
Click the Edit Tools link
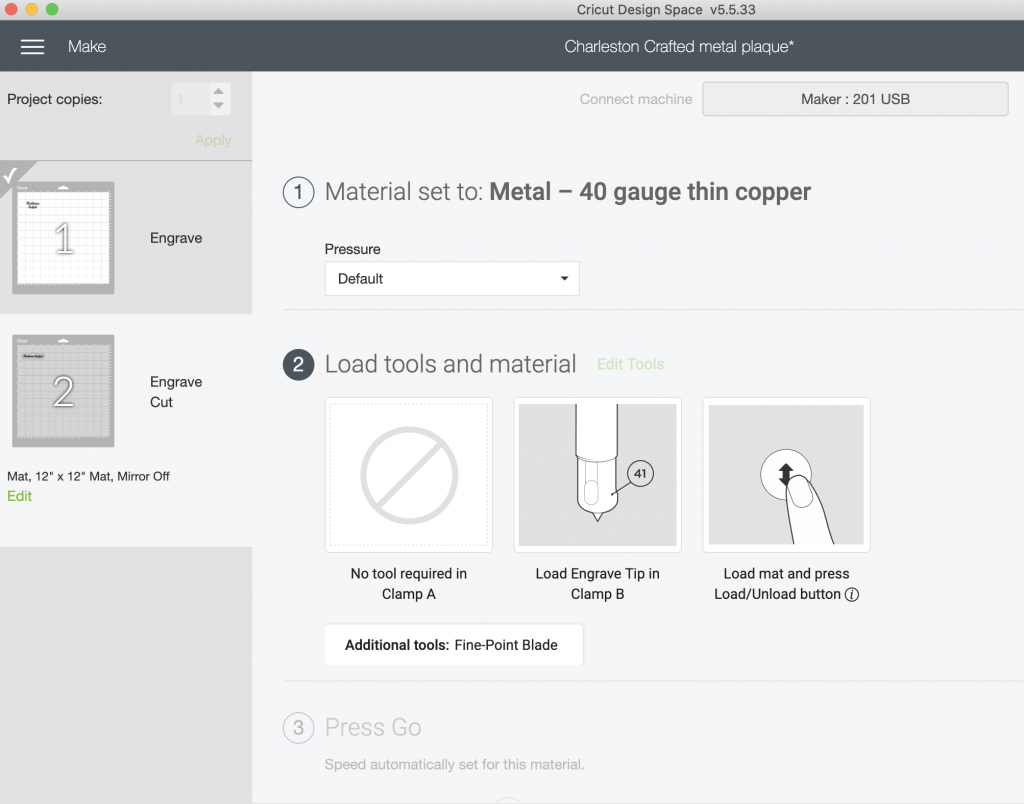[630, 364]
